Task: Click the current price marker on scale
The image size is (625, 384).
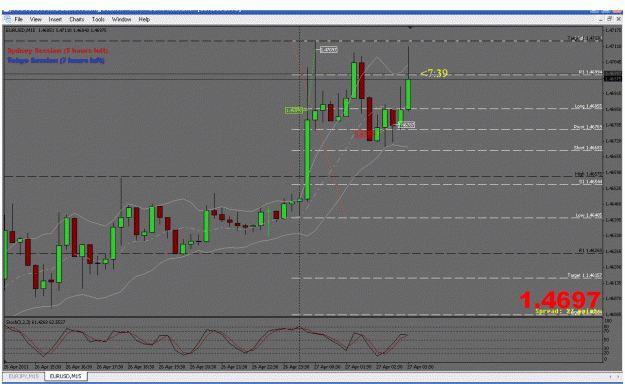Action: coord(613,79)
